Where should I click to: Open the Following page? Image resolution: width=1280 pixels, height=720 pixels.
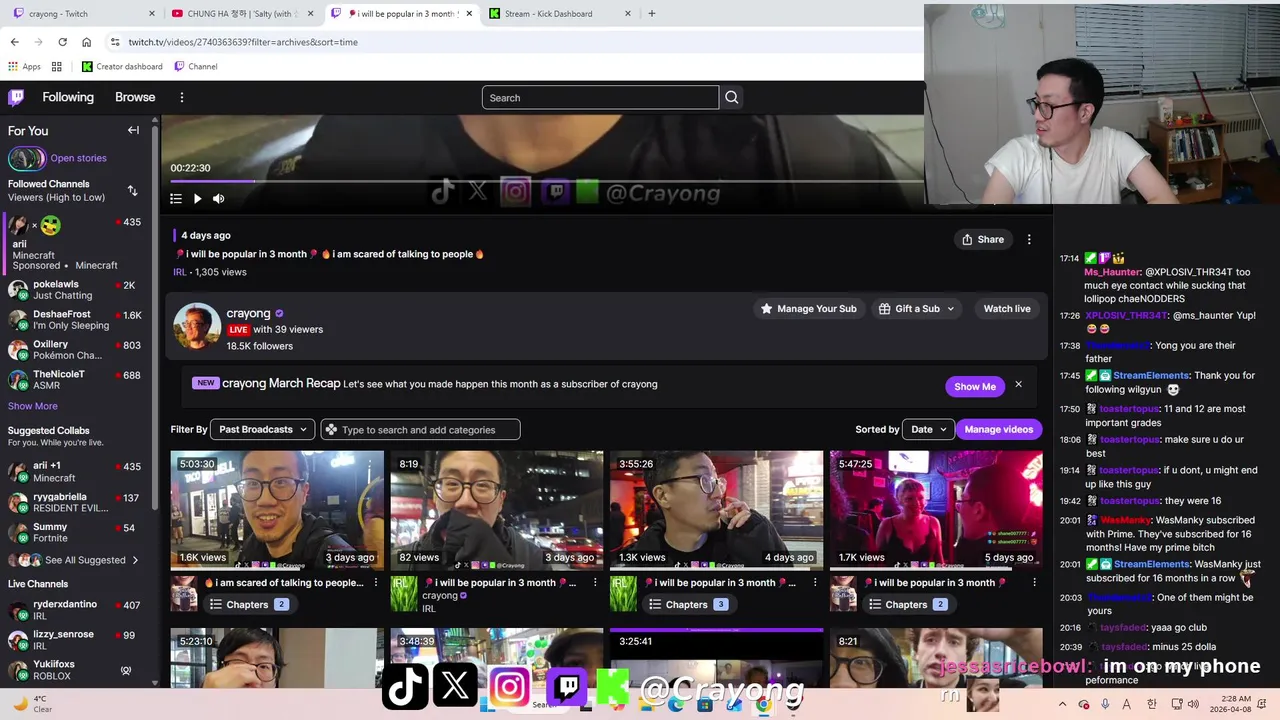pyautogui.click(x=68, y=97)
